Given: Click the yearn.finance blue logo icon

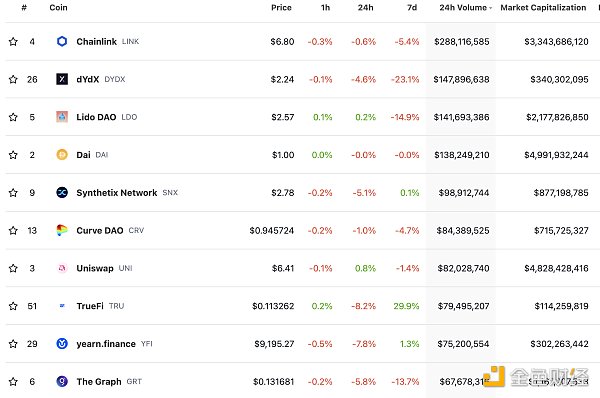Looking at the screenshot, I should coord(62,344).
